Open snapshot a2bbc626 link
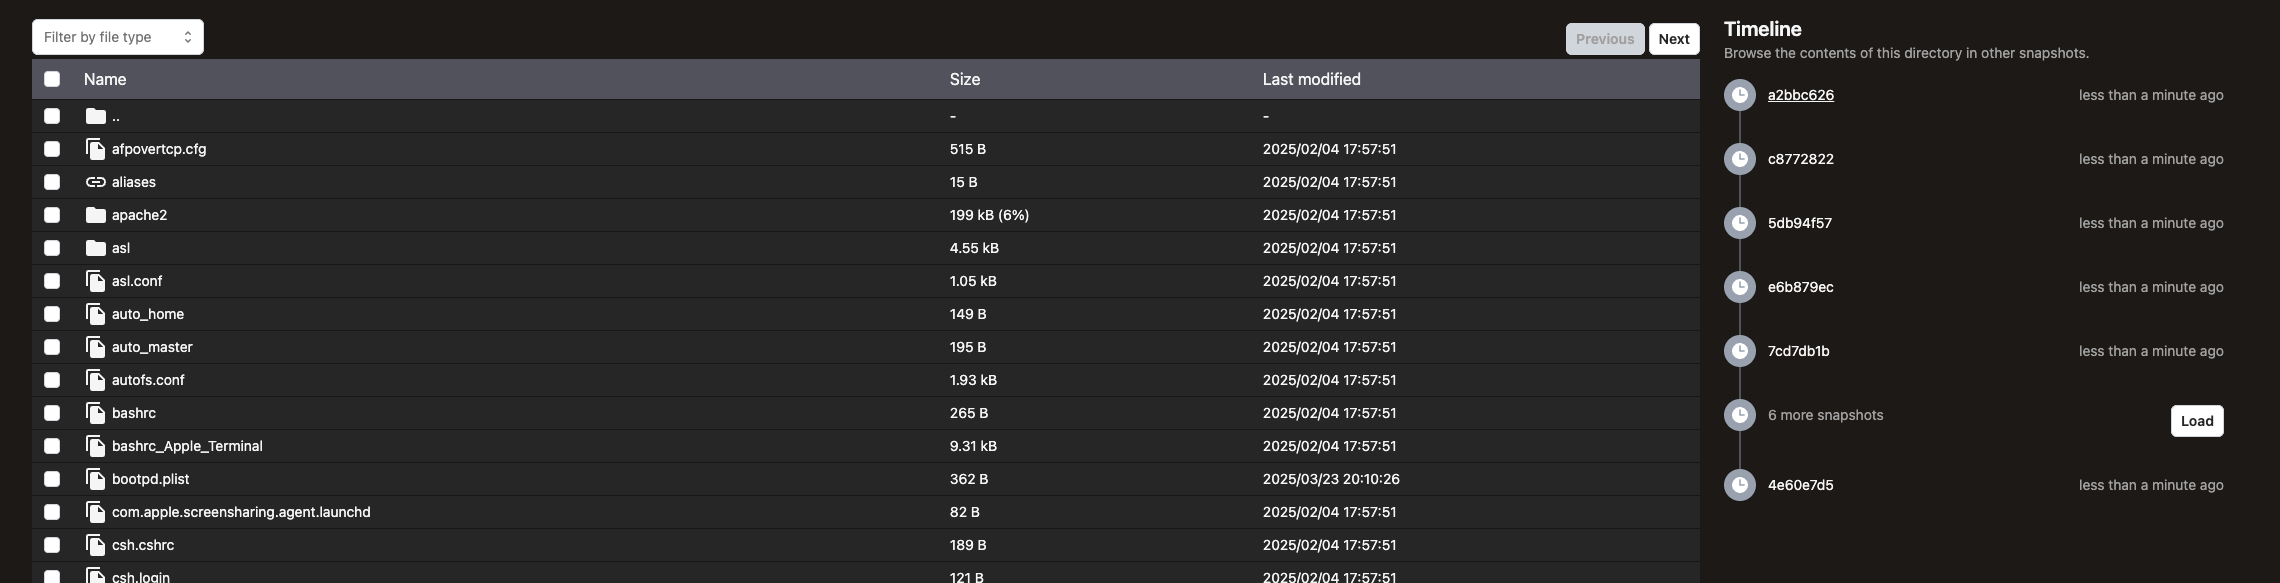Viewport: 2280px width, 583px height. [1800, 95]
